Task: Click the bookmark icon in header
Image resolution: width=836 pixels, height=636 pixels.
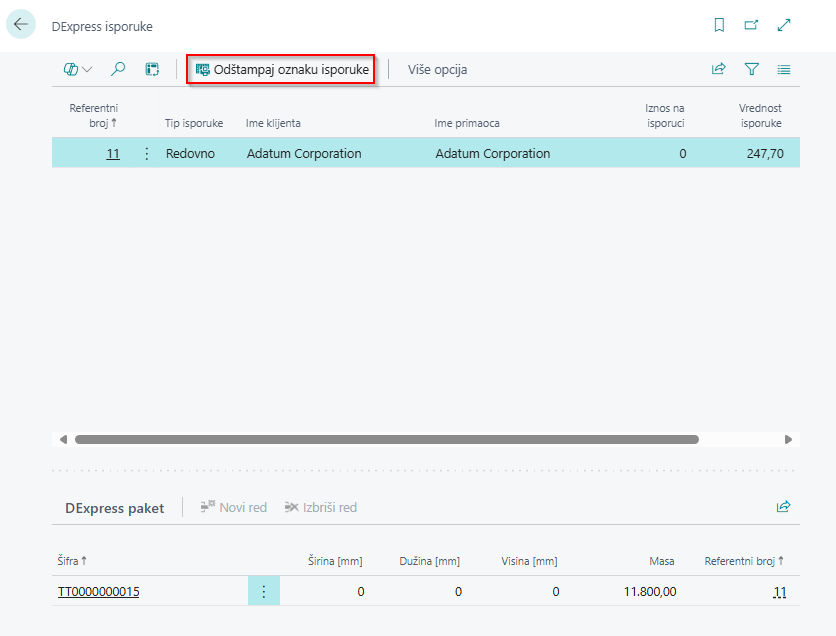Action: 719,26
